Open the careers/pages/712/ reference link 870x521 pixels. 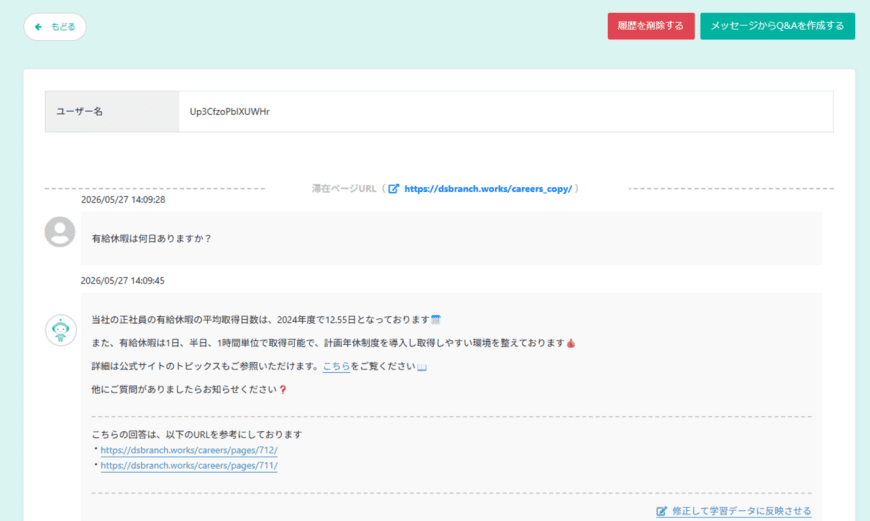point(189,450)
